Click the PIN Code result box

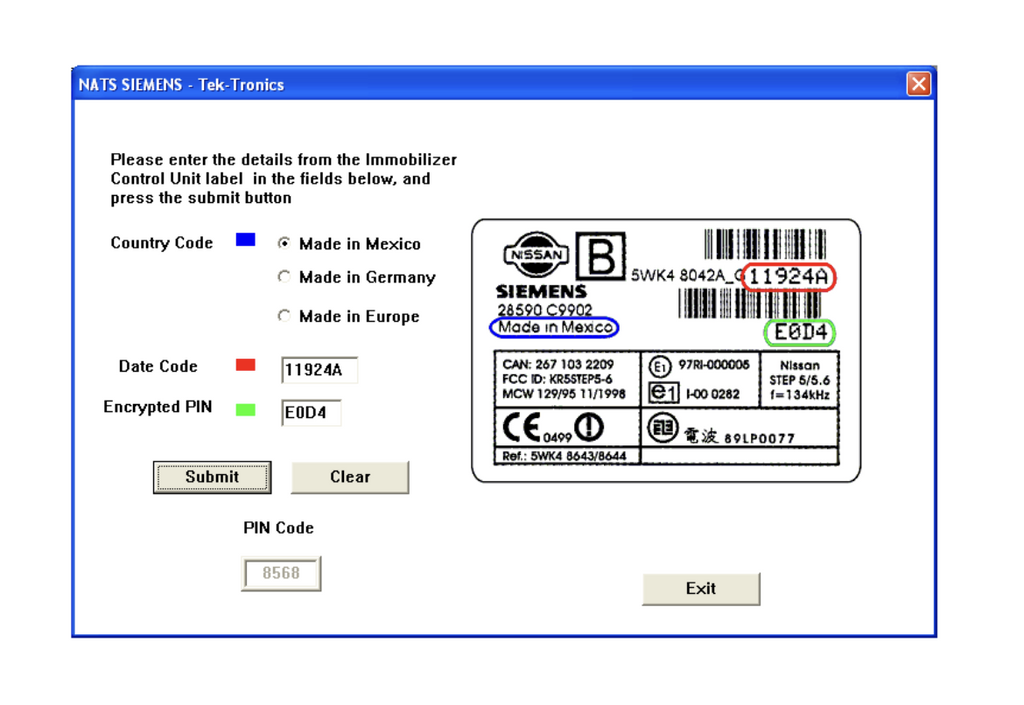coord(281,574)
